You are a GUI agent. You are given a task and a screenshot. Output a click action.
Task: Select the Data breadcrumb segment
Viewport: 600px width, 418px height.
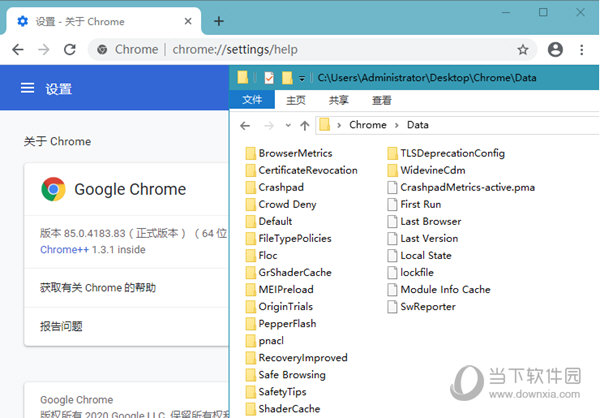(x=417, y=125)
